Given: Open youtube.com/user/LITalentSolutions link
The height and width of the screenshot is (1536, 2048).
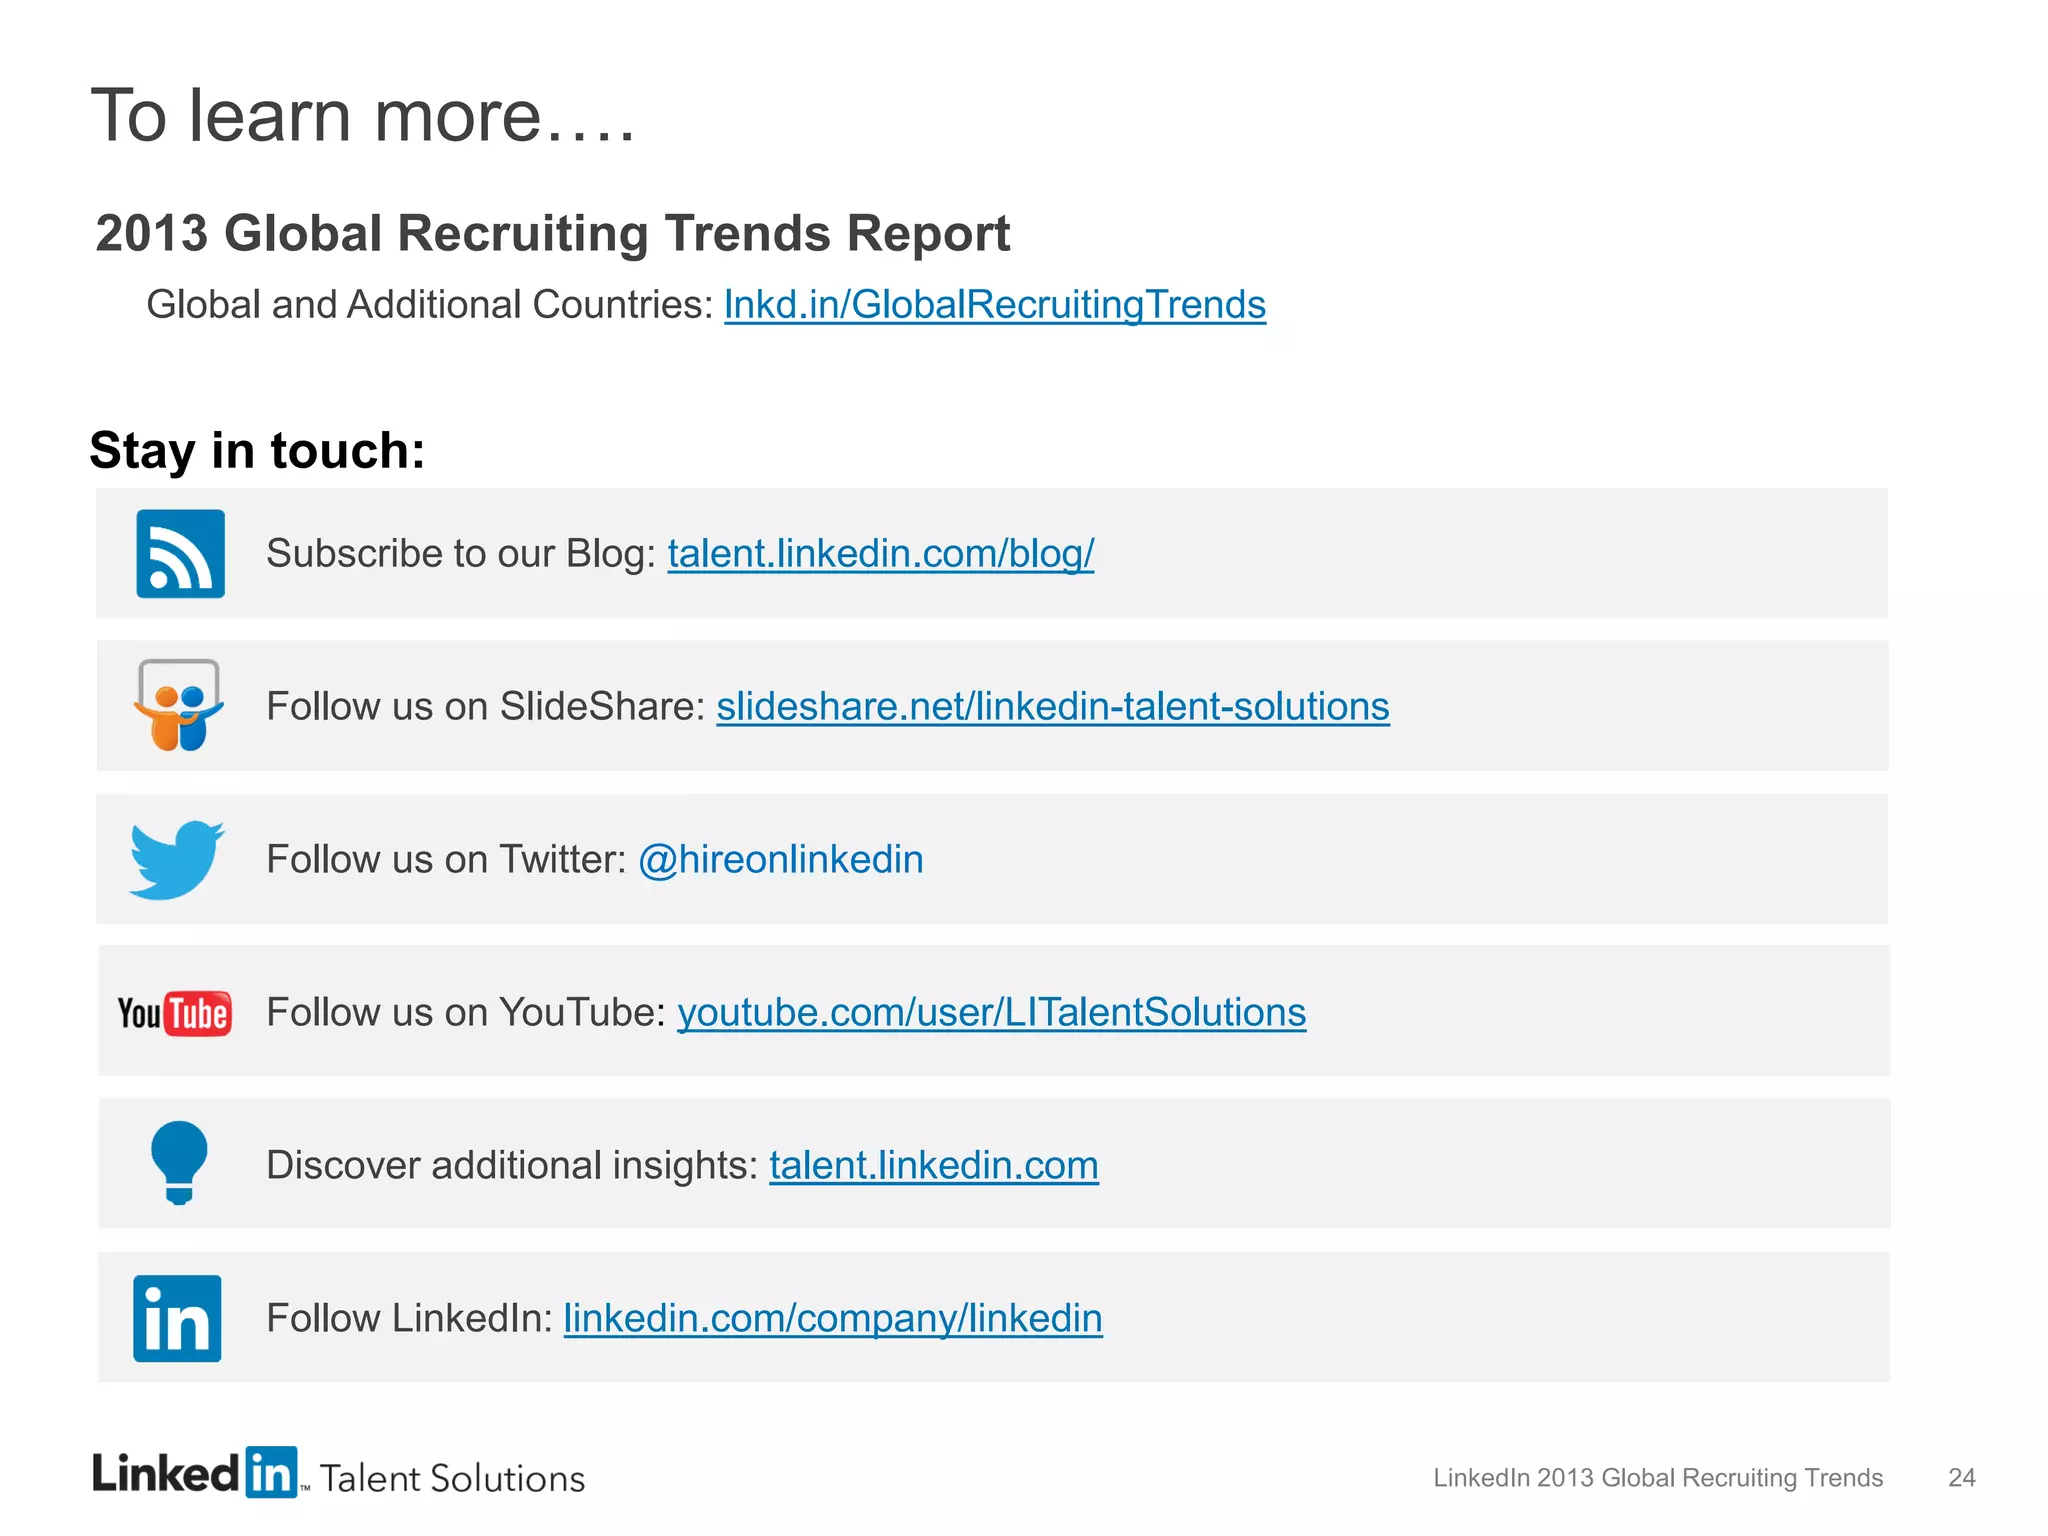Looking at the screenshot, I should pos(991,1013).
